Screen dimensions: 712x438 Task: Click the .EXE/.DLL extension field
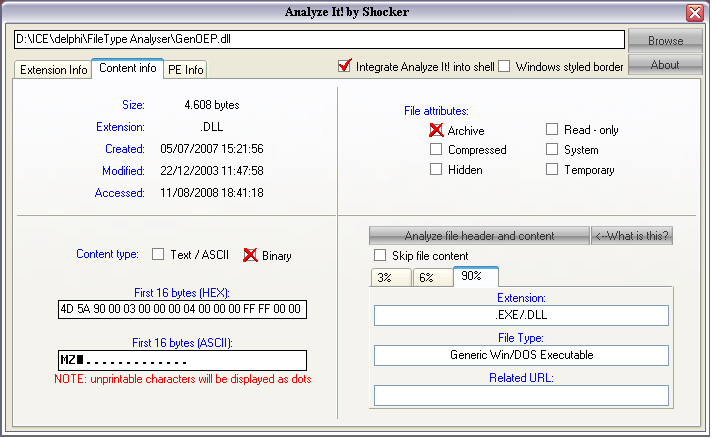pyautogui.click(x=521, y=315)
